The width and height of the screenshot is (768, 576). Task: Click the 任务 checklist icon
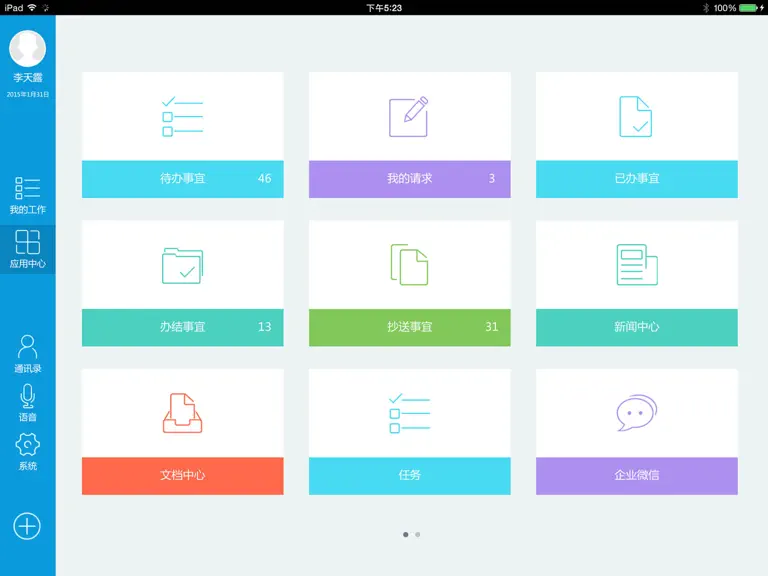point(409,413)
